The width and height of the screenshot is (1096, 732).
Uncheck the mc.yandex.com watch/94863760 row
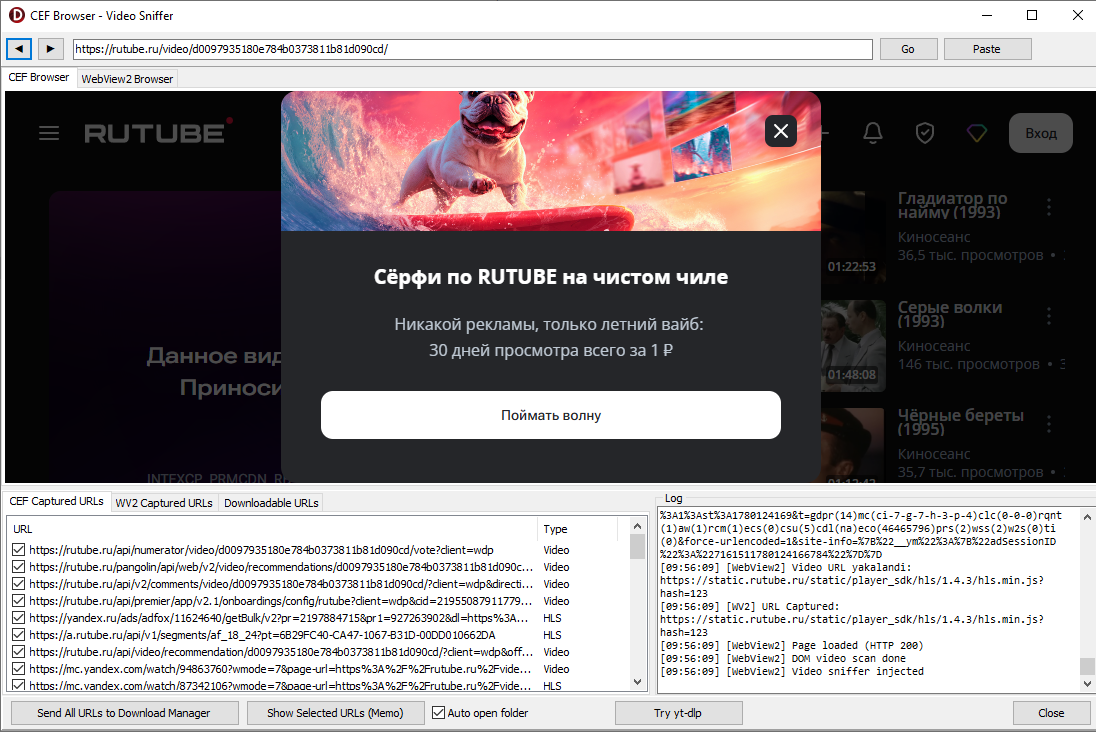(x=19, y=669)
